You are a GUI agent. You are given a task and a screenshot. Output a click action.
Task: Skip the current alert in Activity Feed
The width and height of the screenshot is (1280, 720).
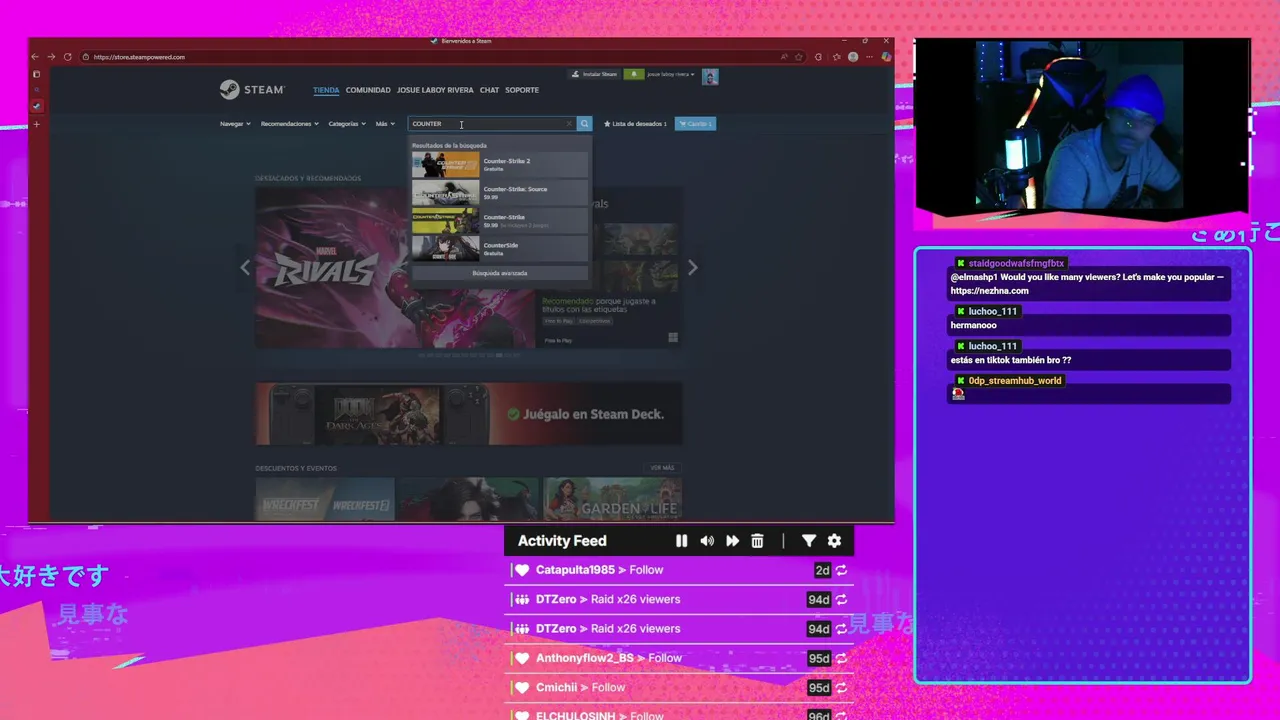tap(732, 541)
